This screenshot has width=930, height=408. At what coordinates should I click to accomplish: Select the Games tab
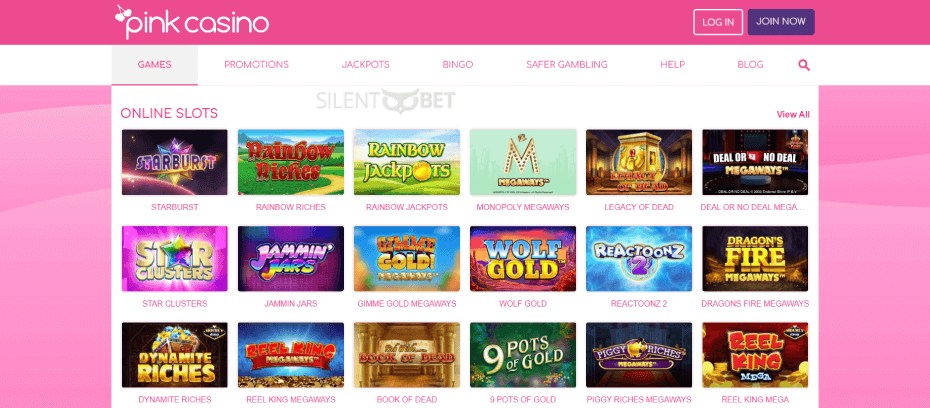click(x=154, y=65)
